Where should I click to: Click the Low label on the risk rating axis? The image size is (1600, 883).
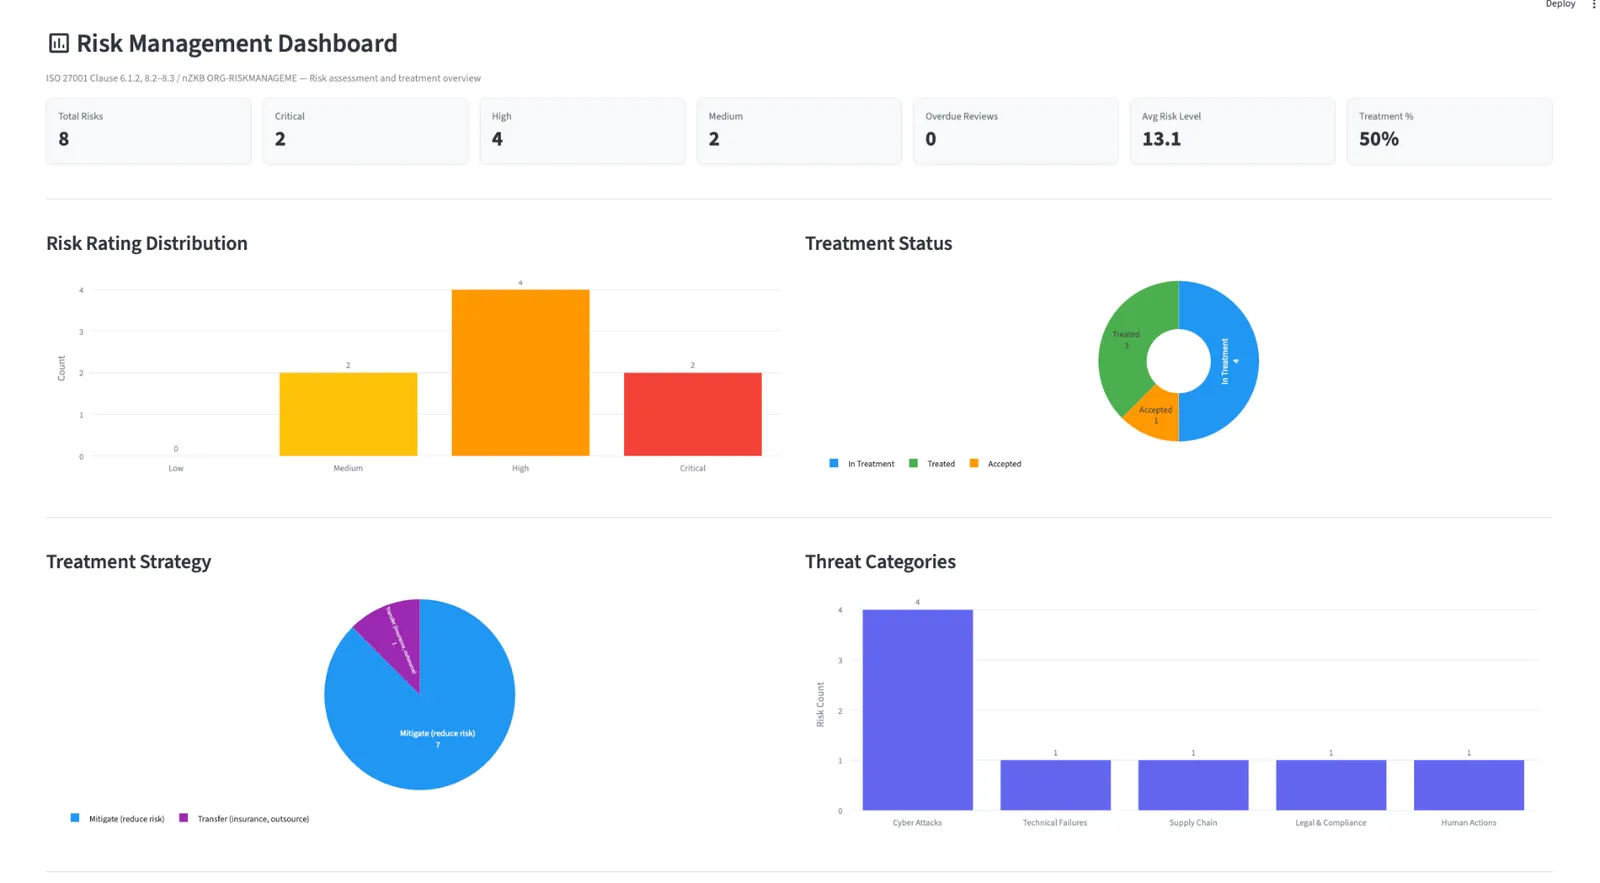pos(176,468)
